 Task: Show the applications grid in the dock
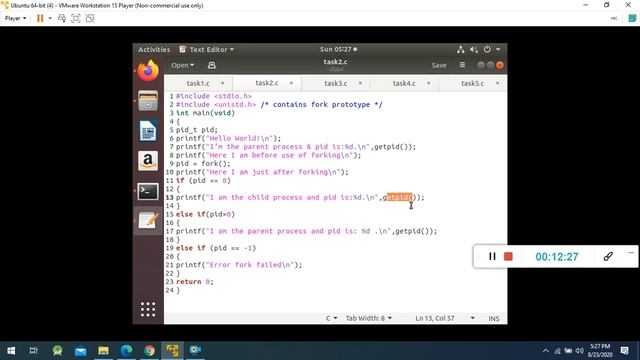148,309
